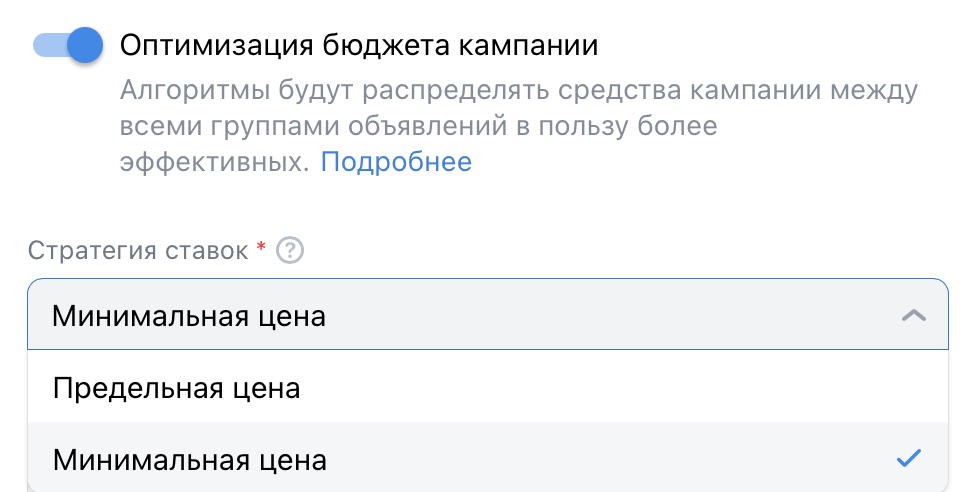Click the red required asterisk
The image size is (968, 492).
tap(261, 246)
